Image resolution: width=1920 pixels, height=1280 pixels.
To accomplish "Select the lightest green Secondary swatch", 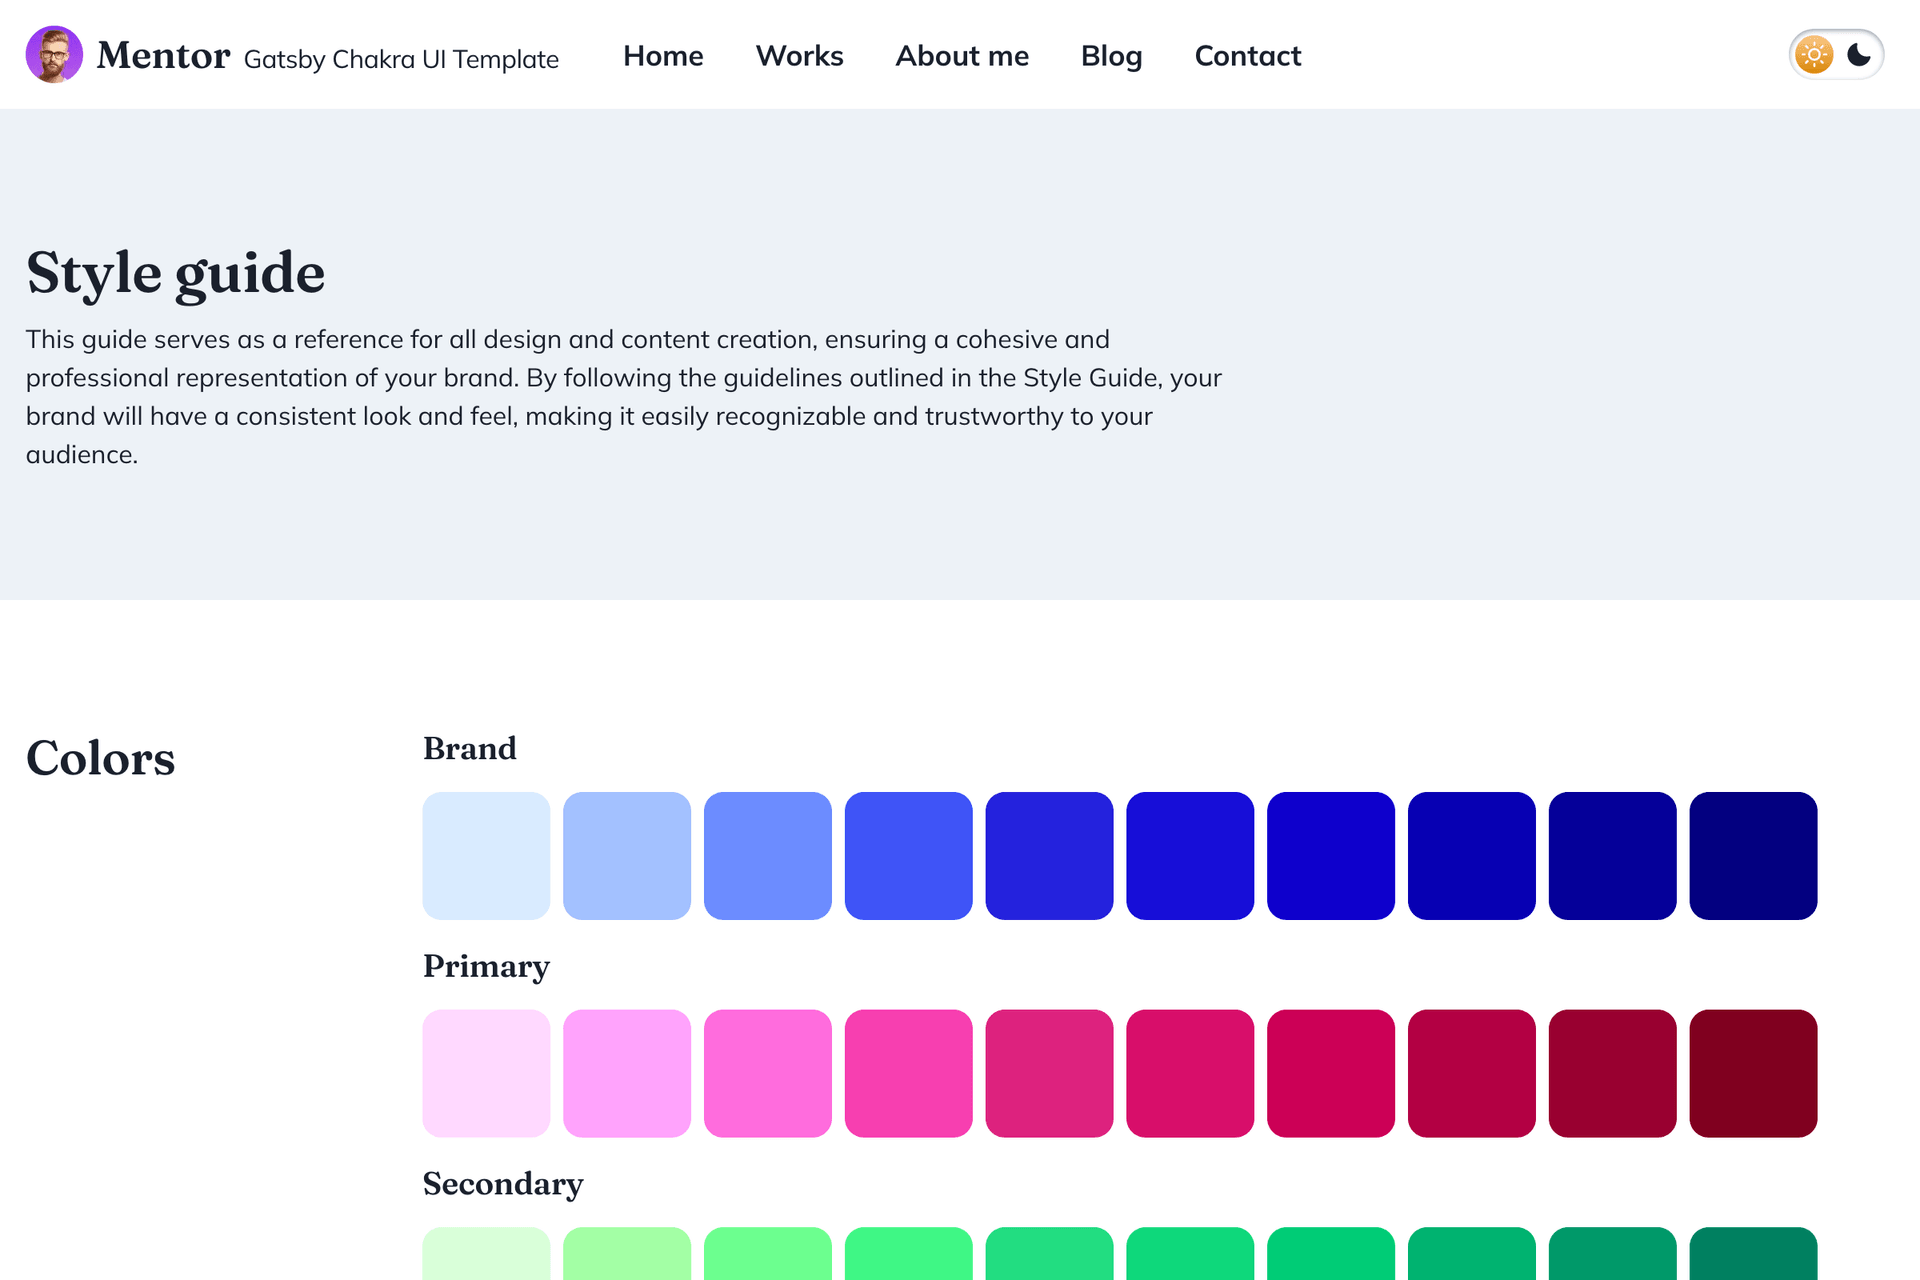I will click(486, 1254).
